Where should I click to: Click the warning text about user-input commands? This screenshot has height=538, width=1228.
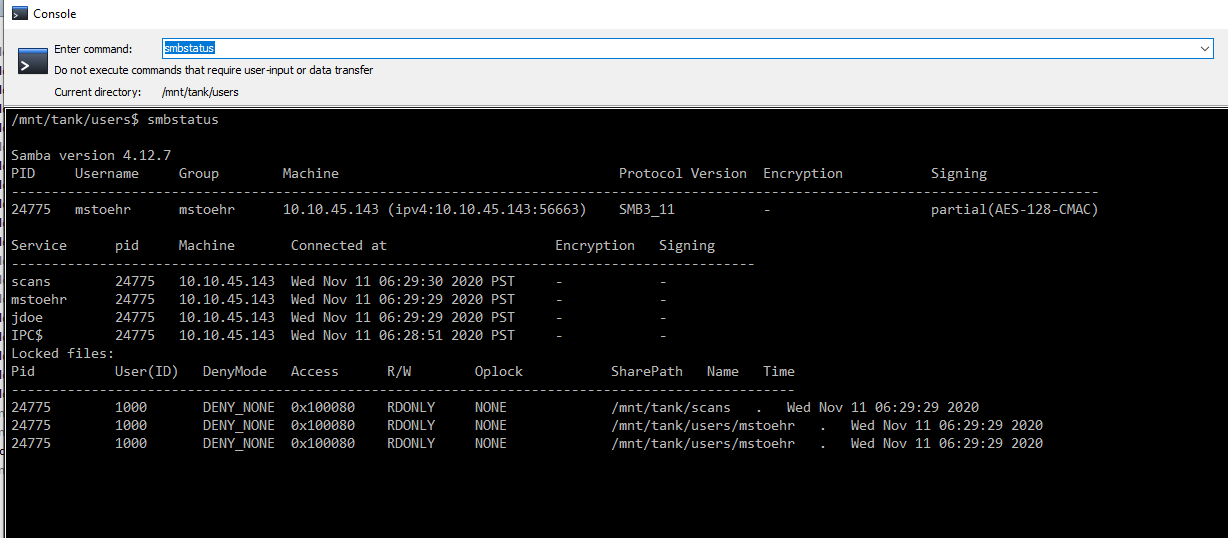coord(214,70)
